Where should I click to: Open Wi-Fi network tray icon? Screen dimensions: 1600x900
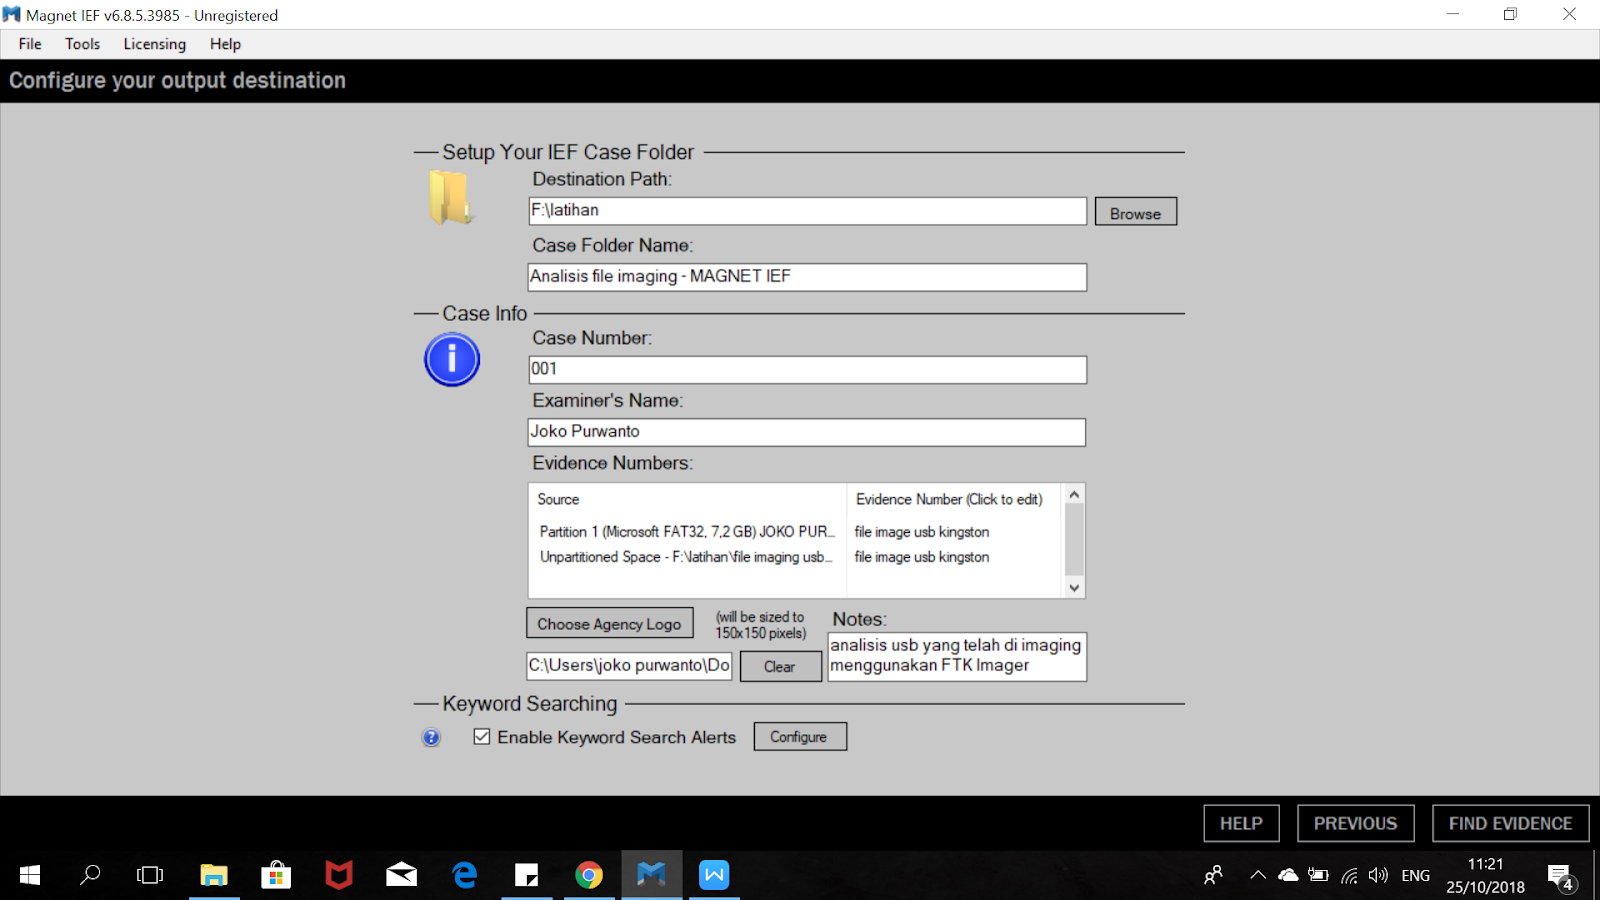point(1349,876)
